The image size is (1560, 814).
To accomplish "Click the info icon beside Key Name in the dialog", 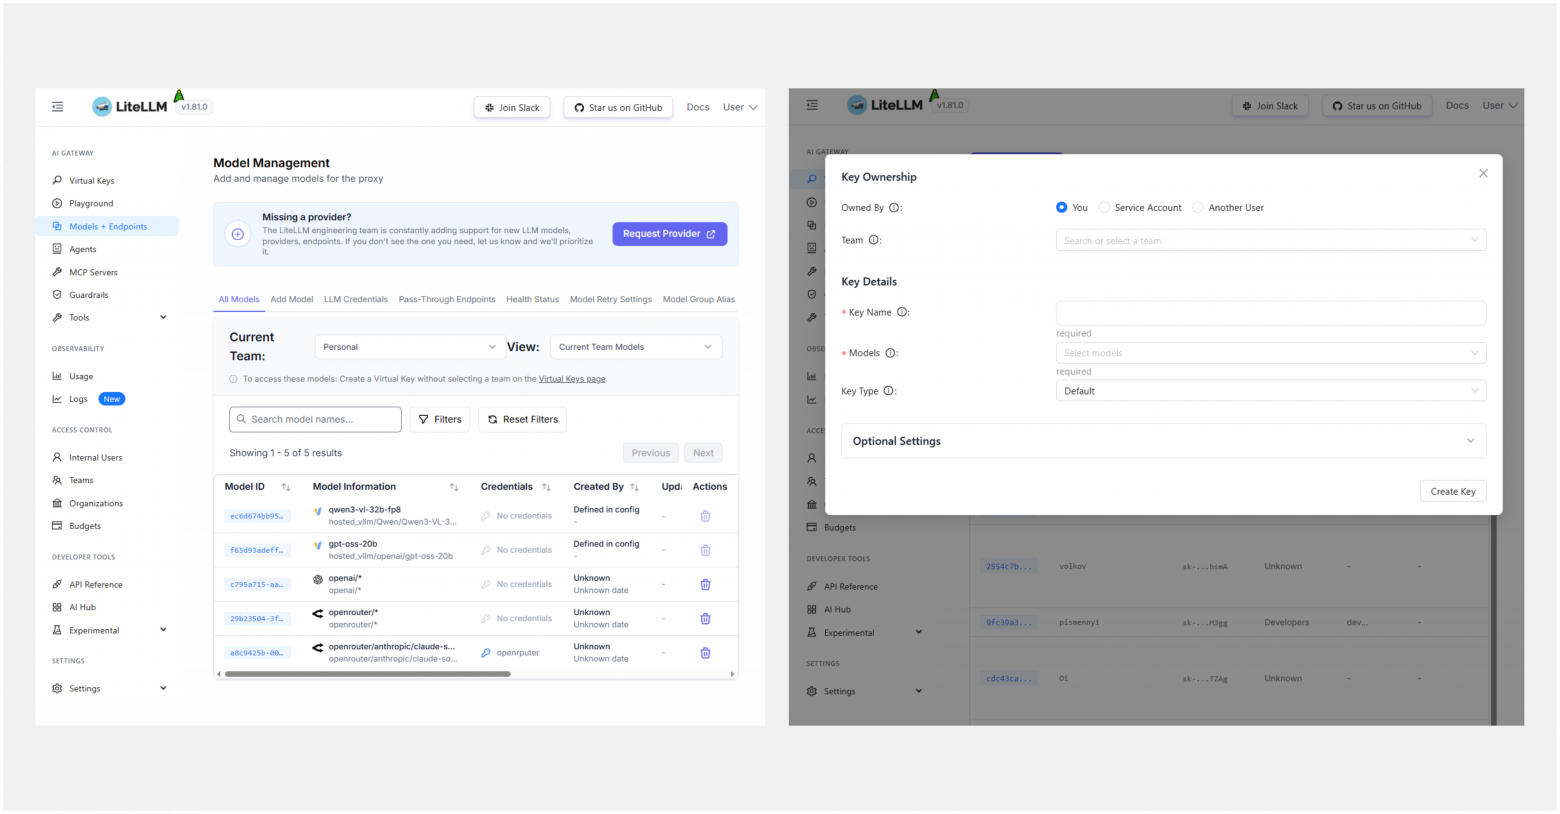I will tap(902, 312).
